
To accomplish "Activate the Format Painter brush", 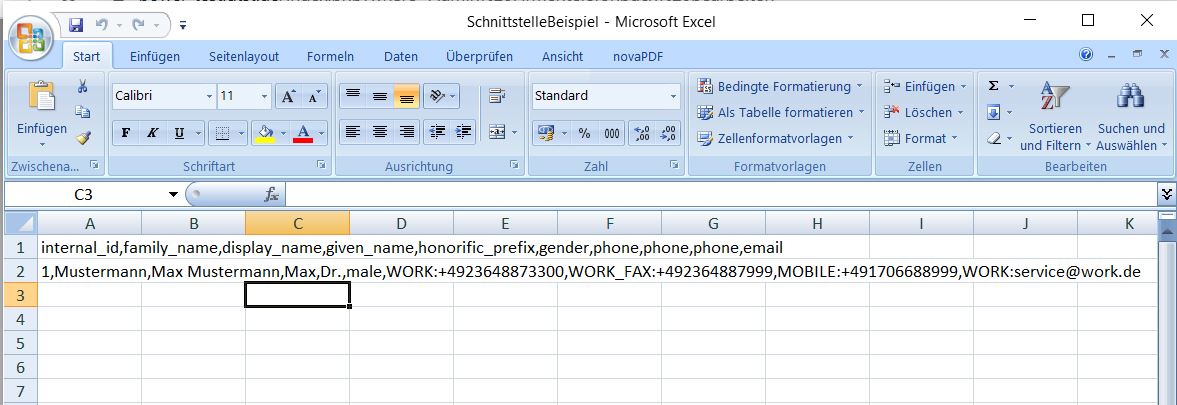I will coord(83,137).
